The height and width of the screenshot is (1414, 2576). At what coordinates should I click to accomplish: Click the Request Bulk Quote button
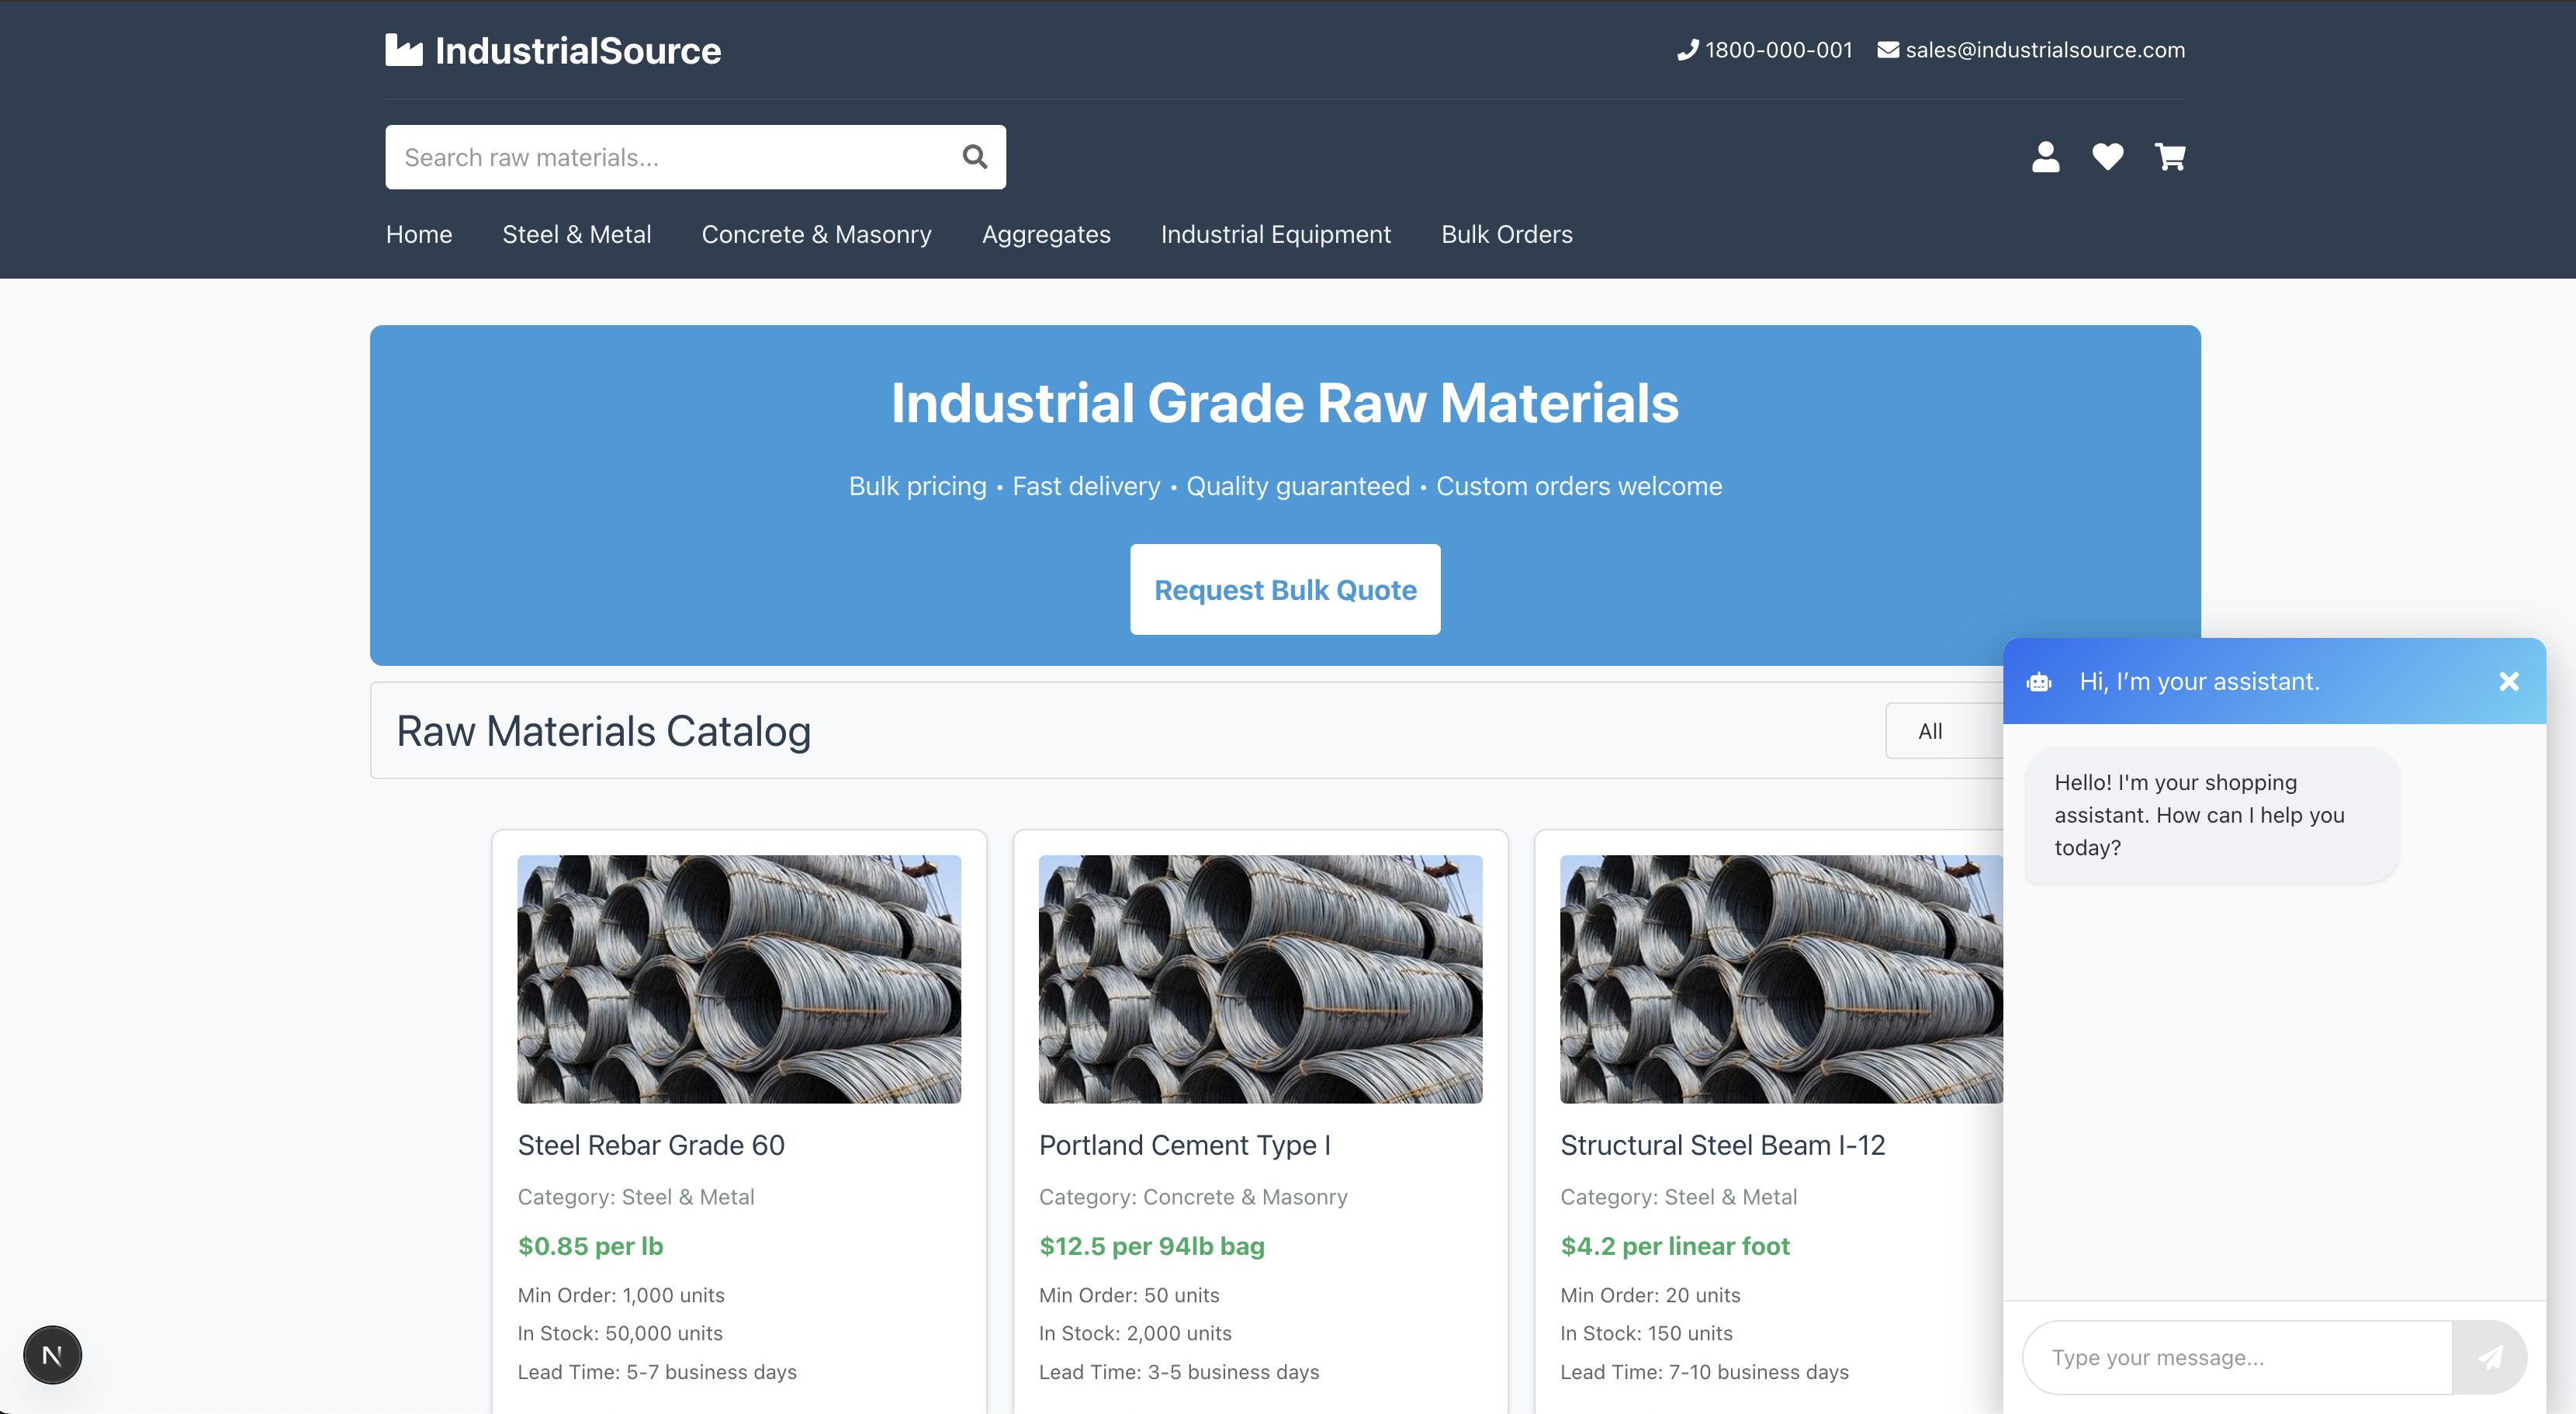click(x=1285, y=589)
